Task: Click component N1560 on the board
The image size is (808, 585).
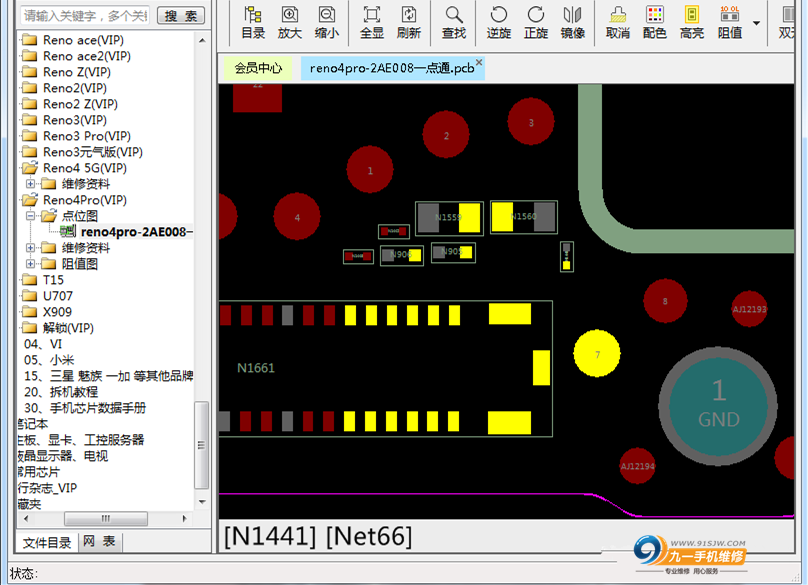Action: 524,217
